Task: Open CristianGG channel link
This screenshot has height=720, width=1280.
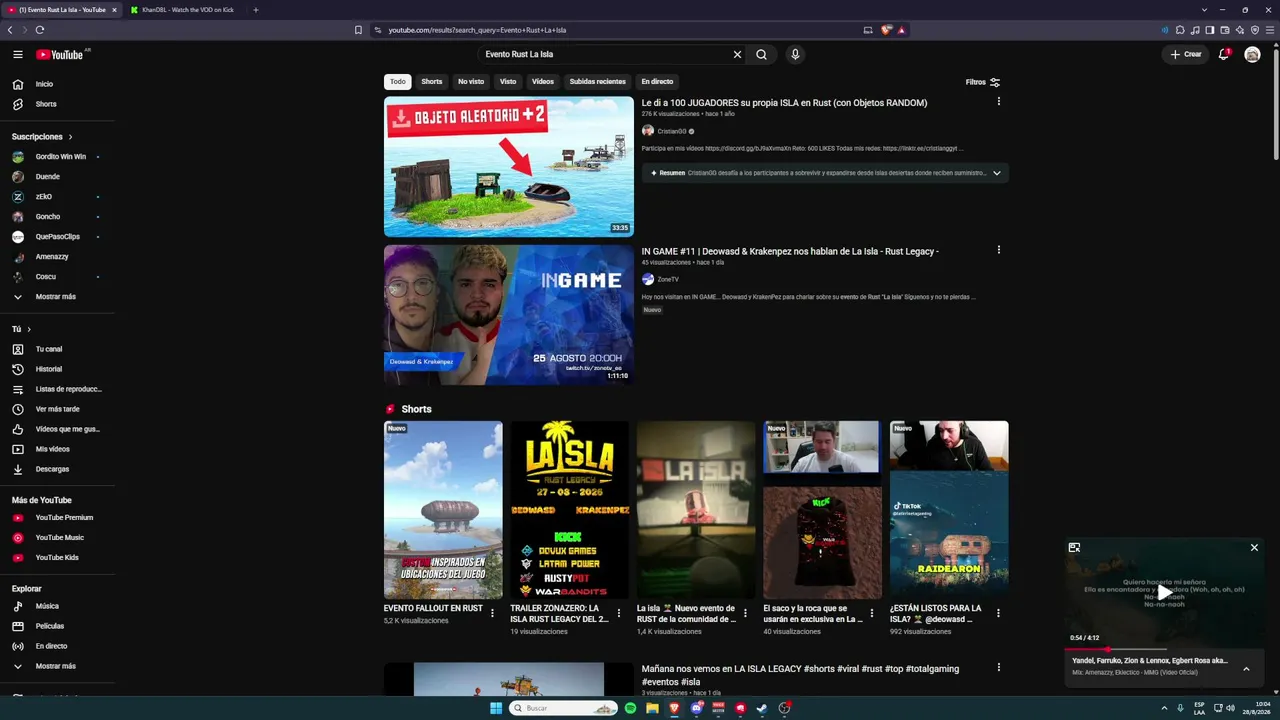Action: click(x=672, y=131)
